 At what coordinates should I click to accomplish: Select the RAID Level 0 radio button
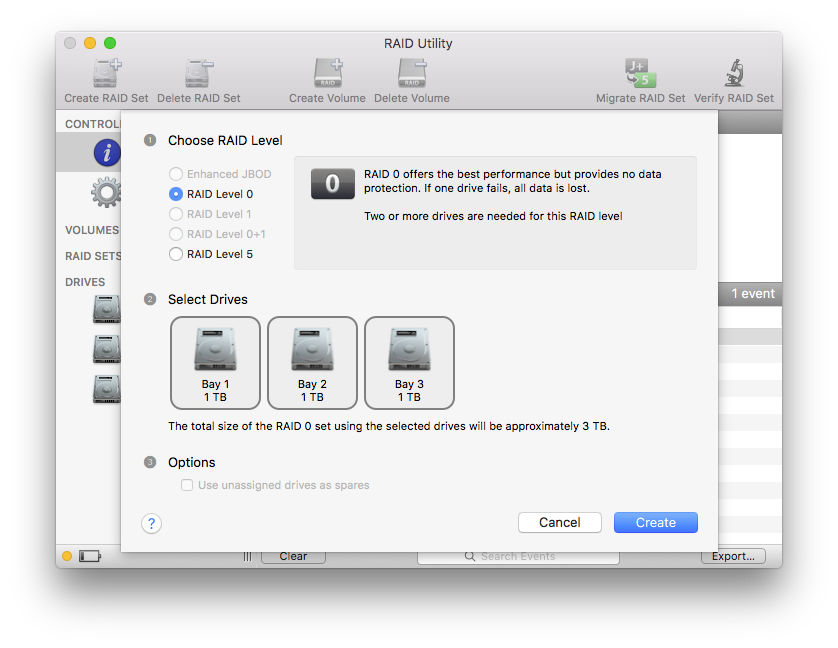176,194
